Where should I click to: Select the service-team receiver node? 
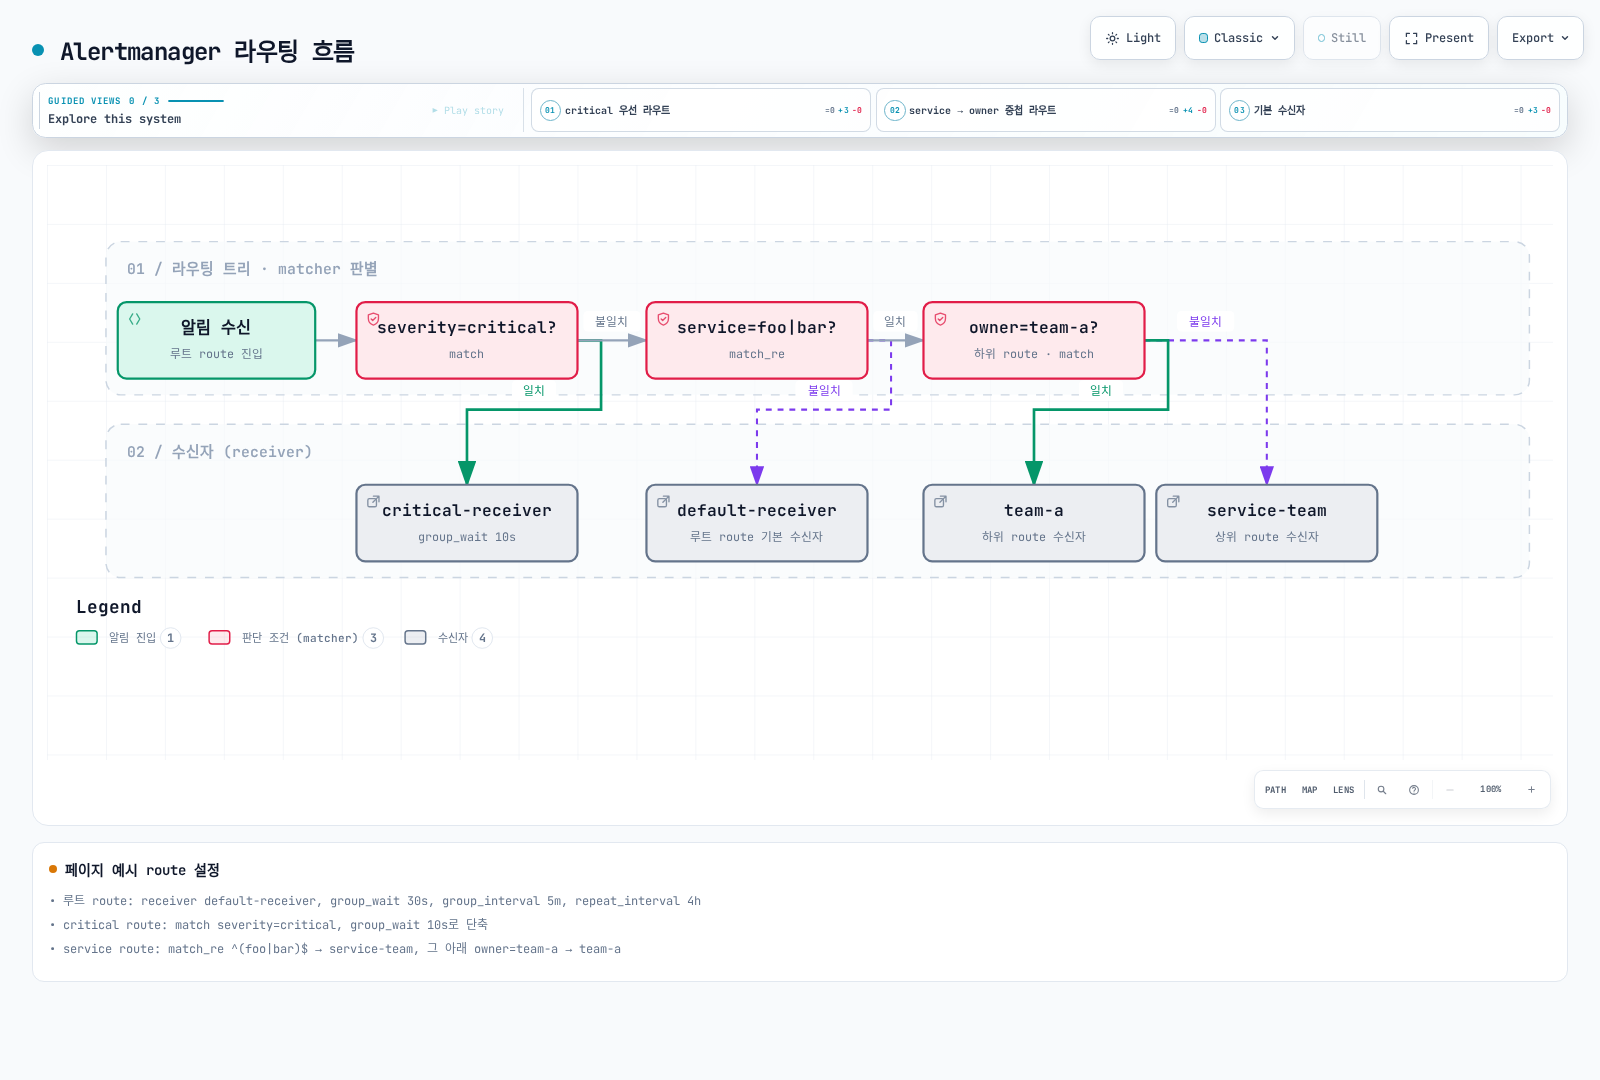pyautogui.click(x=1267, y=523)
